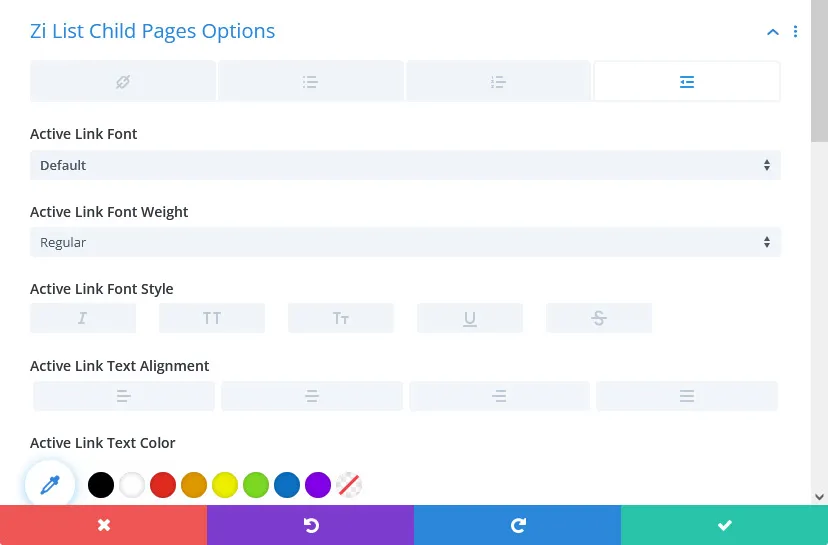Select the unordered list tab icon
The height and width of the screenshot is (545, 828).
pyautogui.click(x=310, y=82)
